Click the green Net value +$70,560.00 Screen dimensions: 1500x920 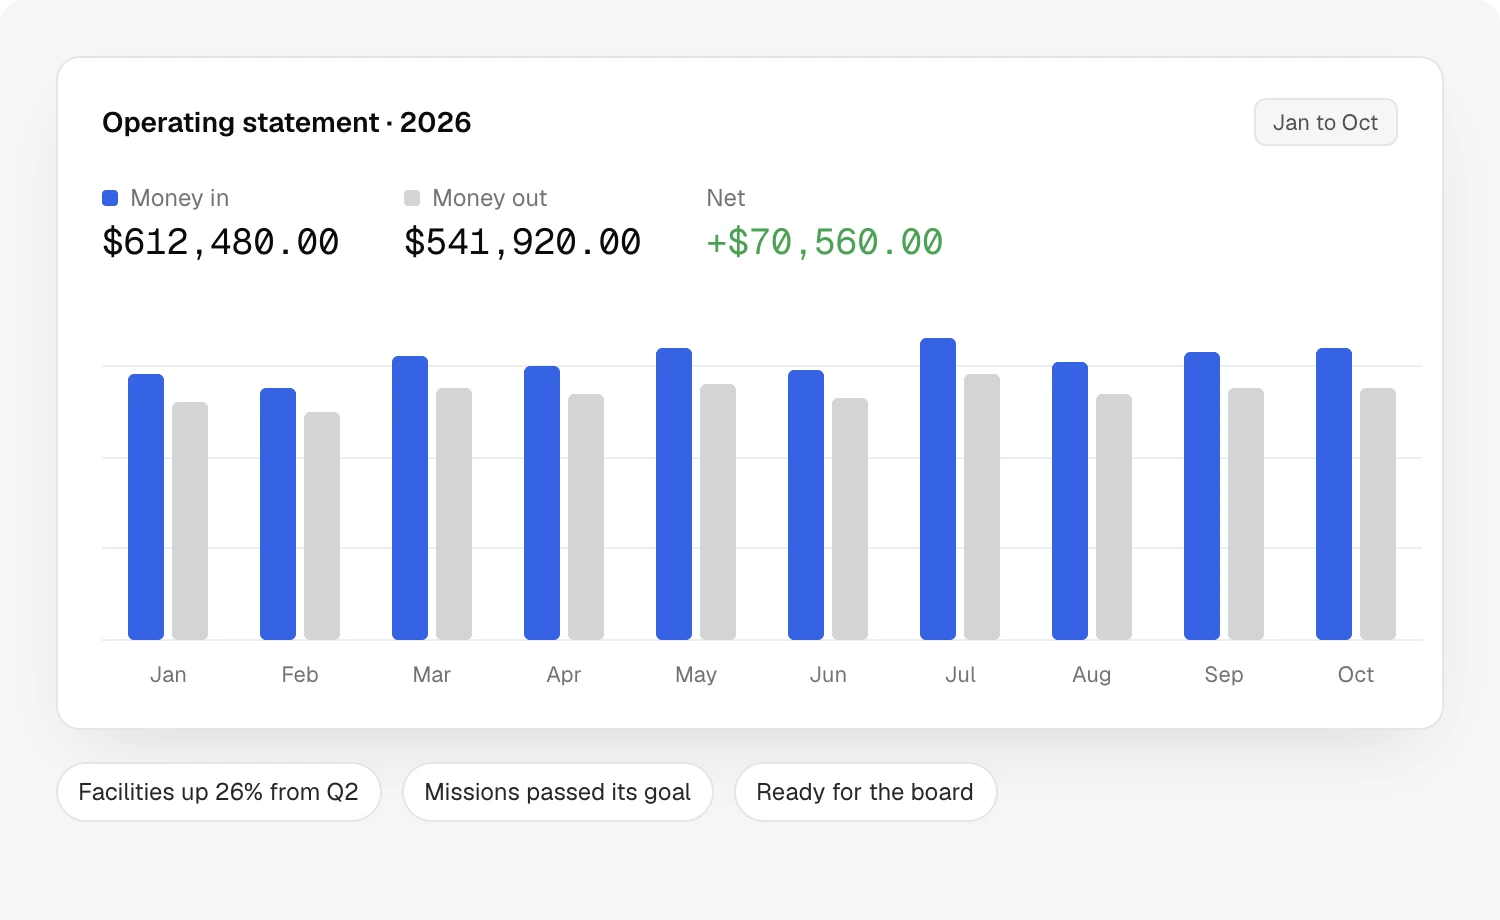coord(824,242)
